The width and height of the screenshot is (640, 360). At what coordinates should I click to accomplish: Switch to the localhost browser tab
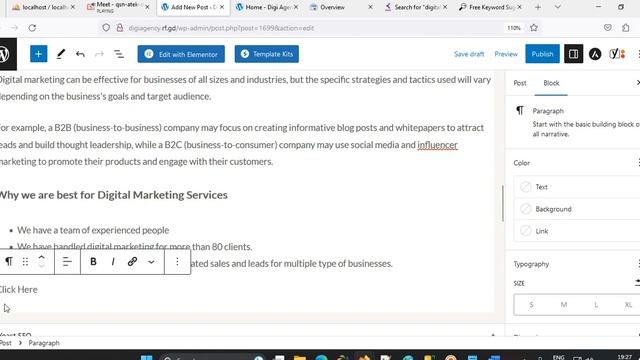point(43,7)
